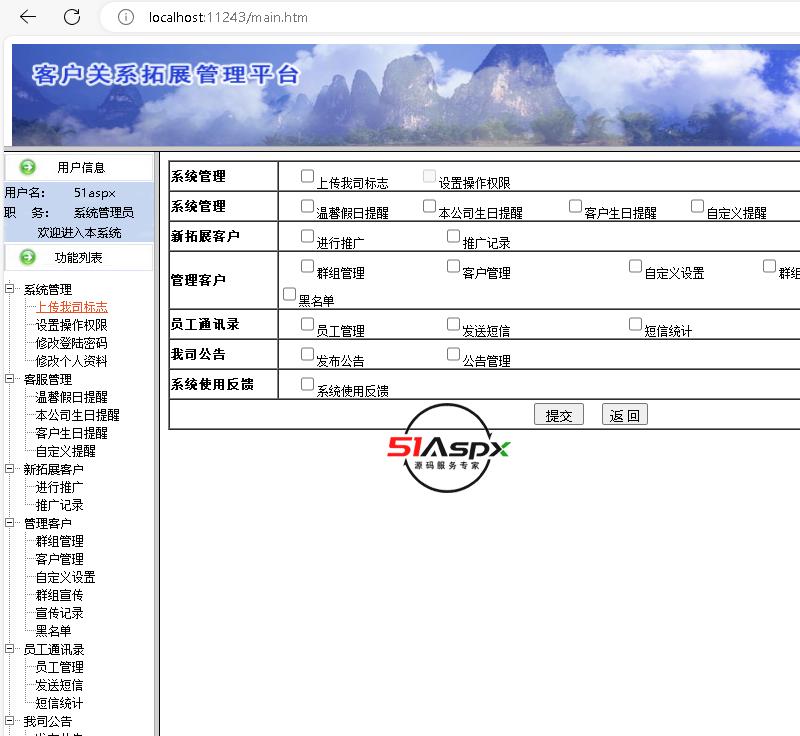Click the 51Aspx logo image
The width and height of the screenshot is (800, 736).
click(448, 448)
